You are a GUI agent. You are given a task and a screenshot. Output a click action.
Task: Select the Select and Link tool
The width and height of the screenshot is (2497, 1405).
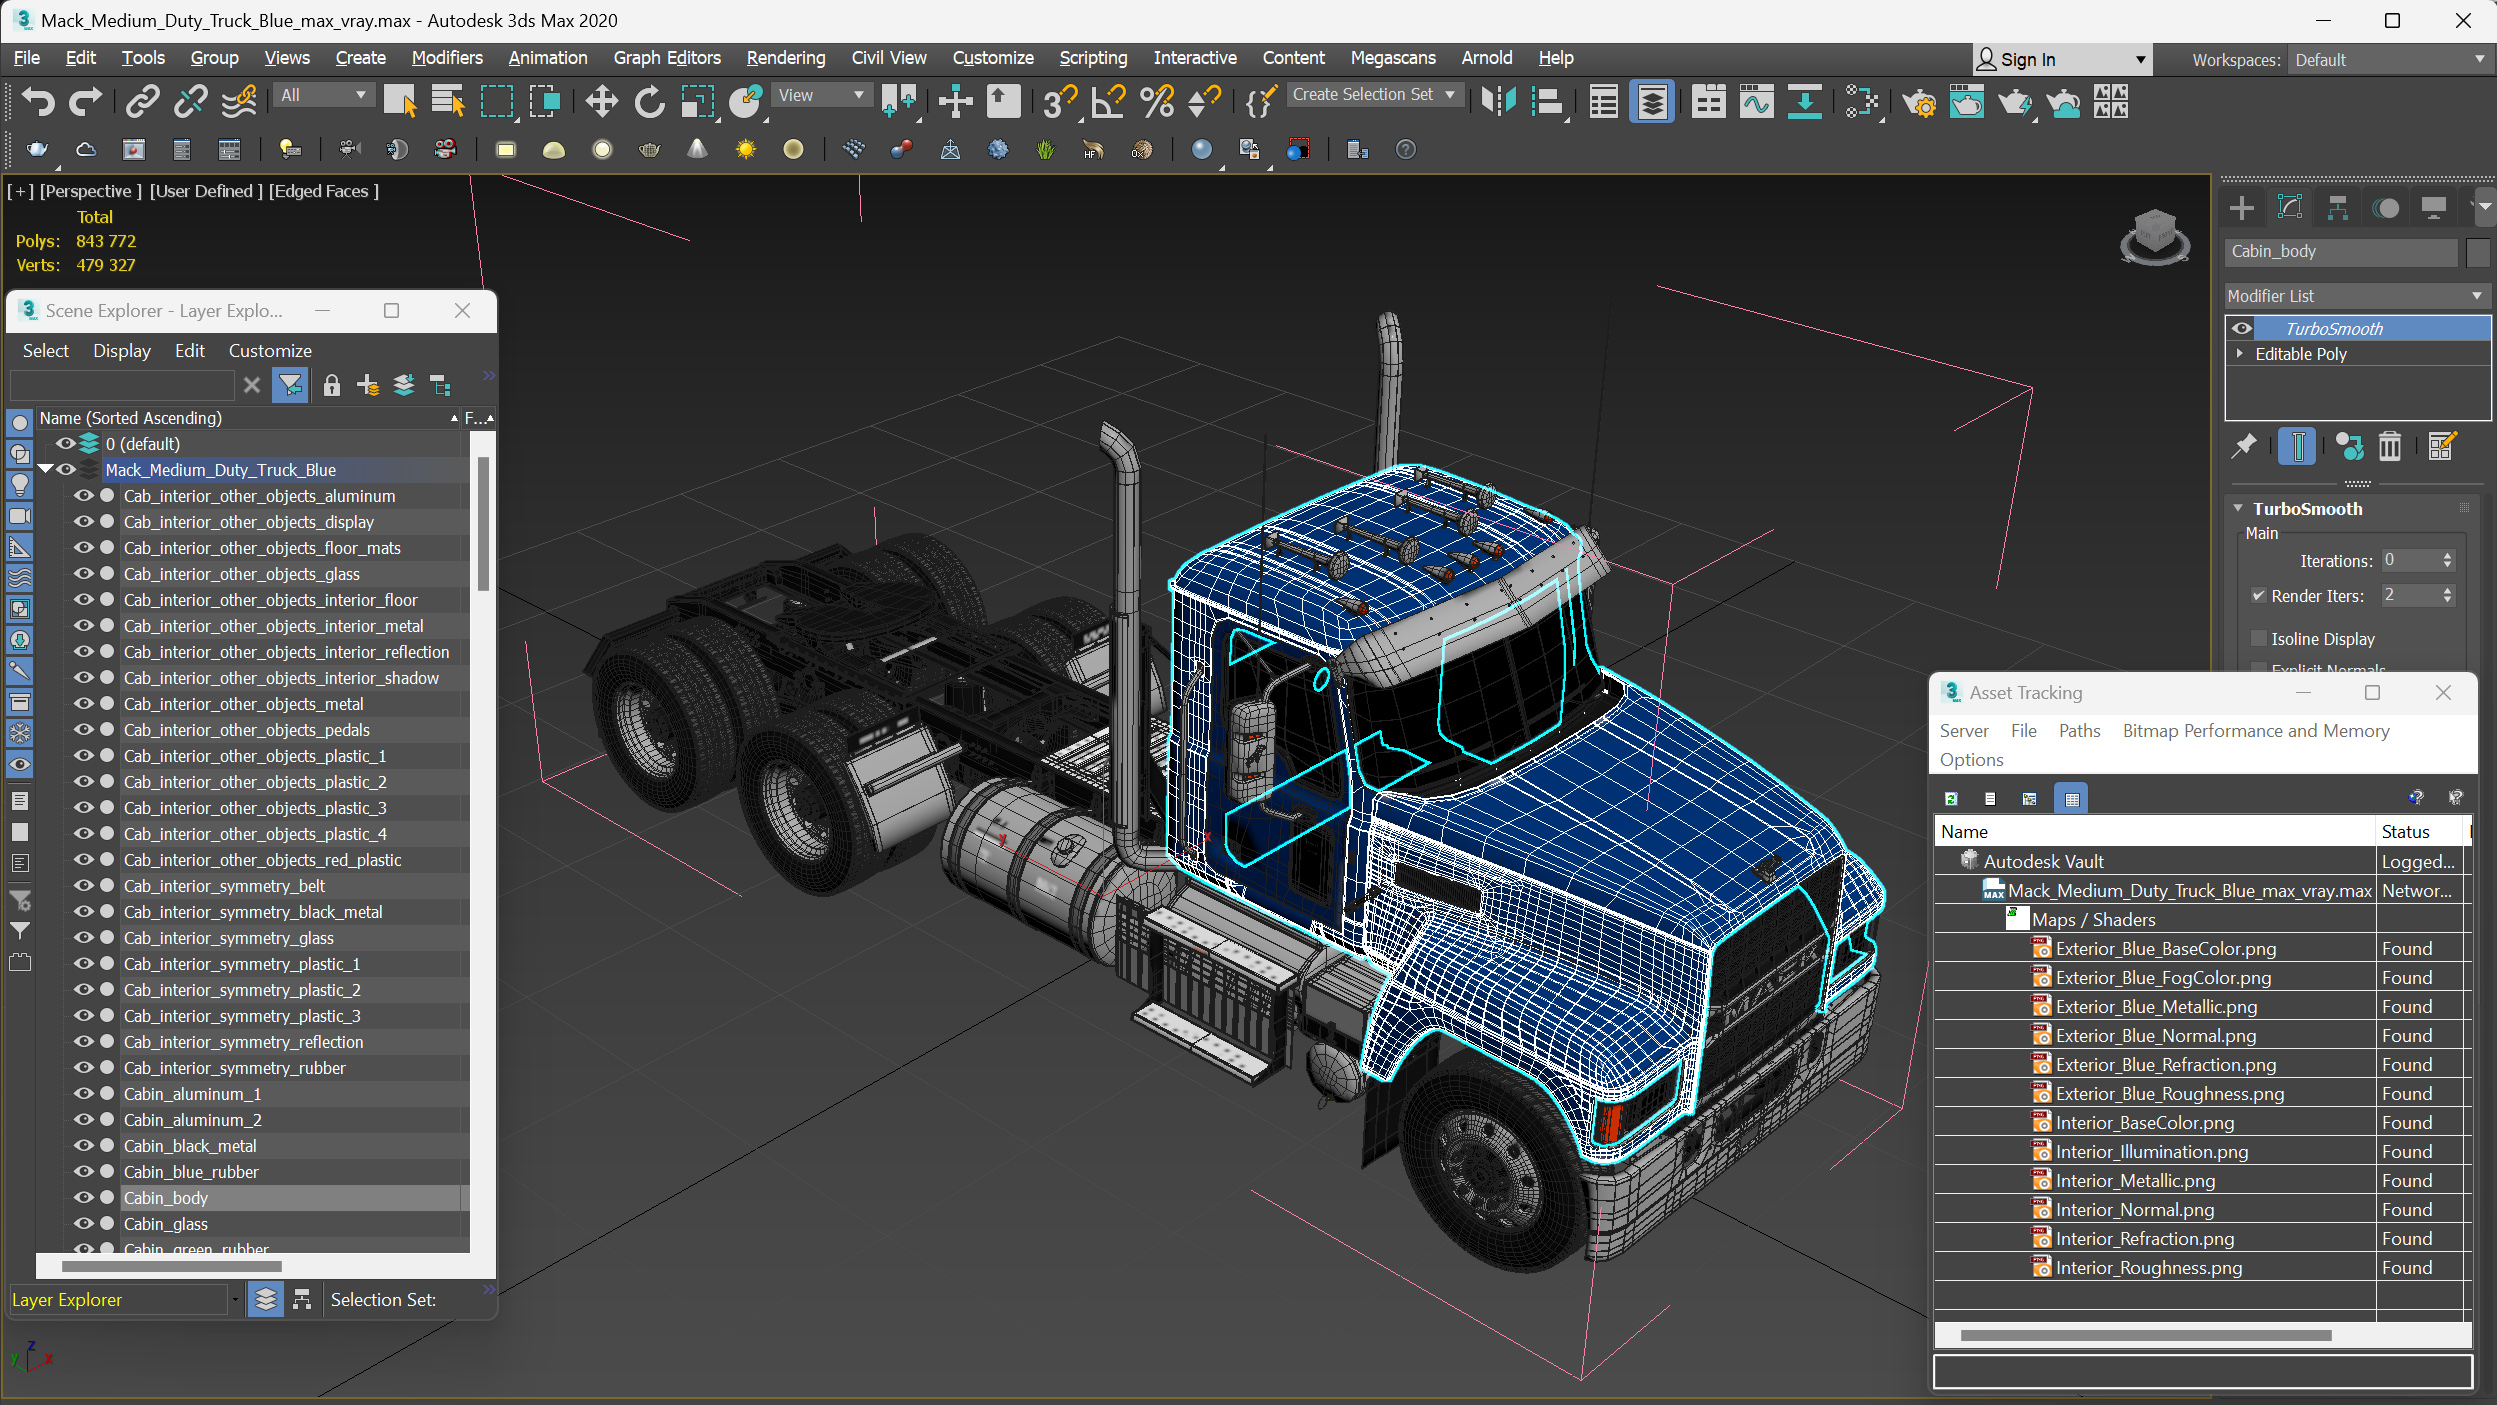(x=142, y=101)
